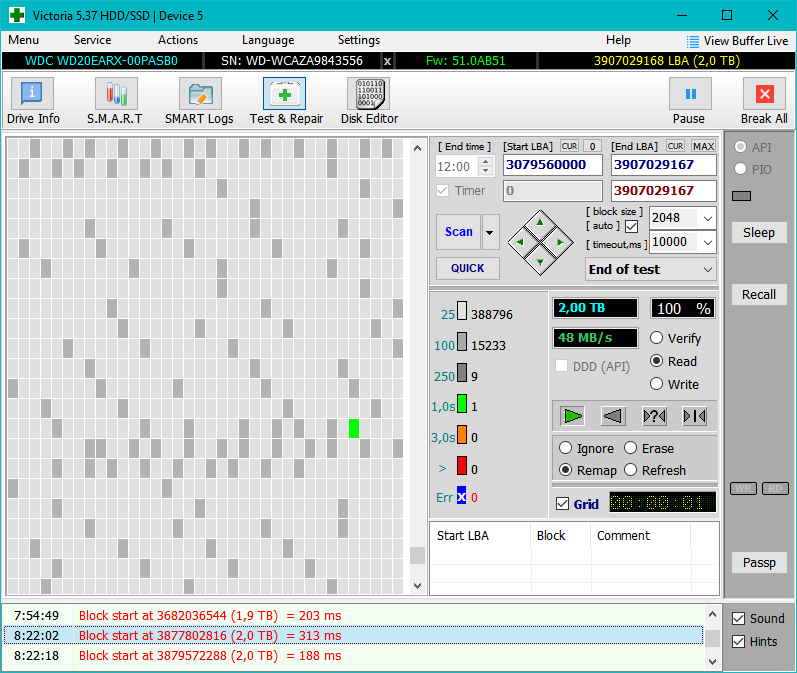Click the QUICK scan button
The image size is (797, 673).
point(467,268)
